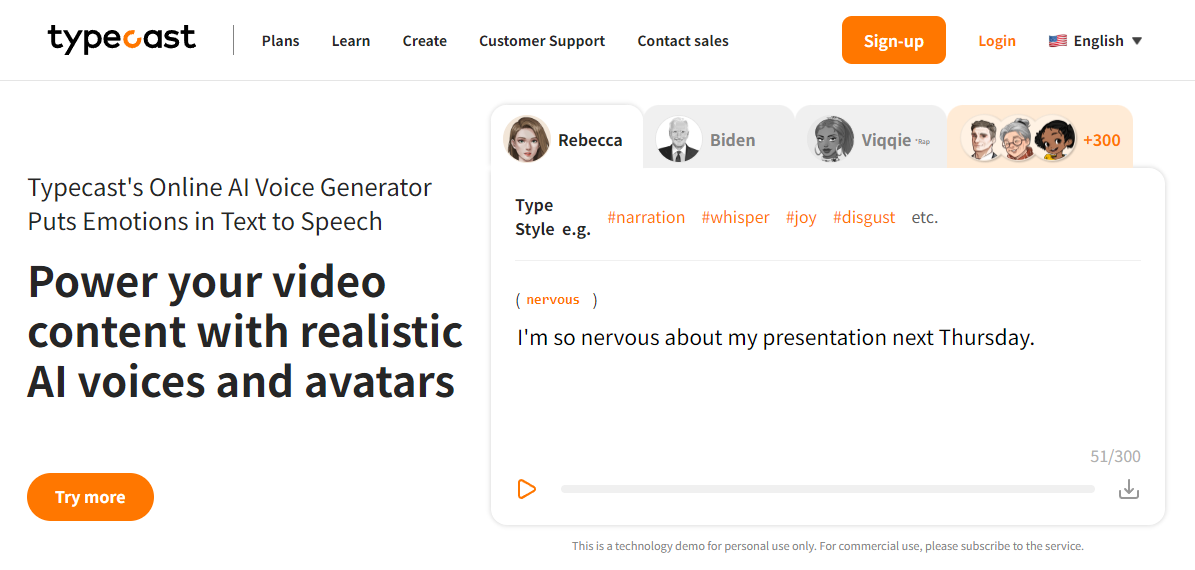This screenshot has height=570, width=1195.
Task: Open the +300 more voices tab
Action: [1040, 137]
